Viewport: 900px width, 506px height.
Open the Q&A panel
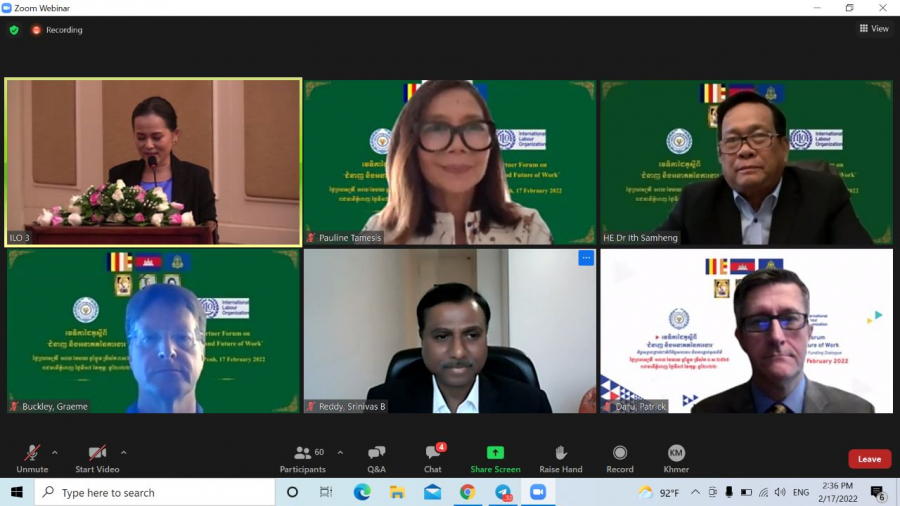[377, 458]
